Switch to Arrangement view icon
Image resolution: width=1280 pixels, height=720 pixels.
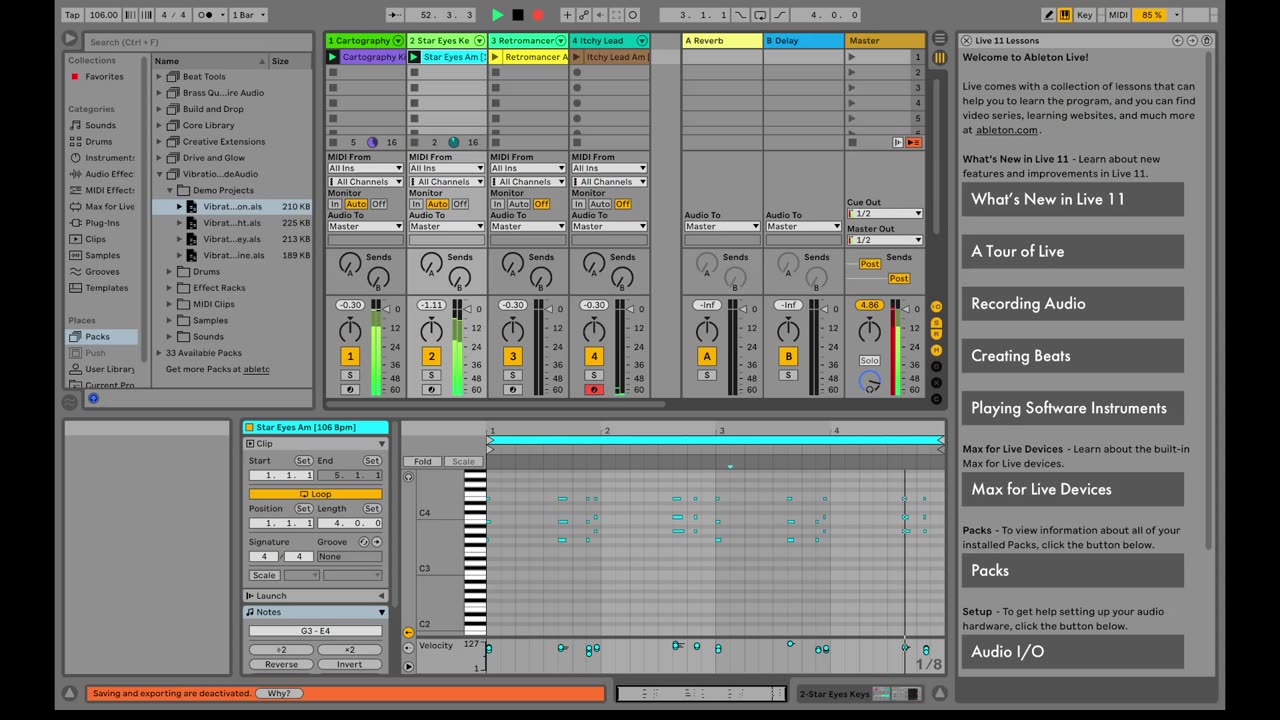coord(939,38)
